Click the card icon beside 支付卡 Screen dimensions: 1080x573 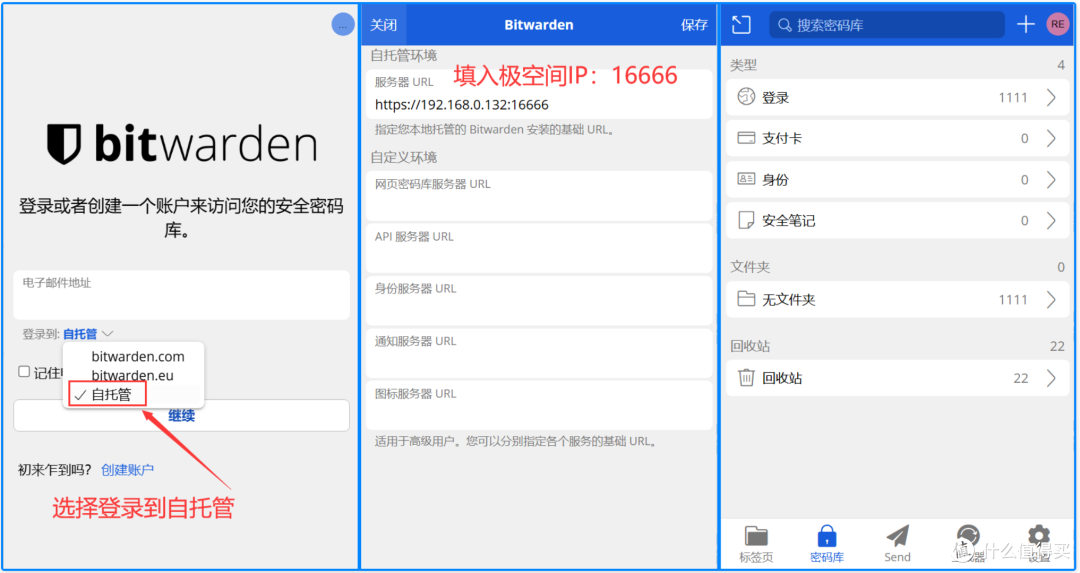pyautogui.click(x=746, y=138)
